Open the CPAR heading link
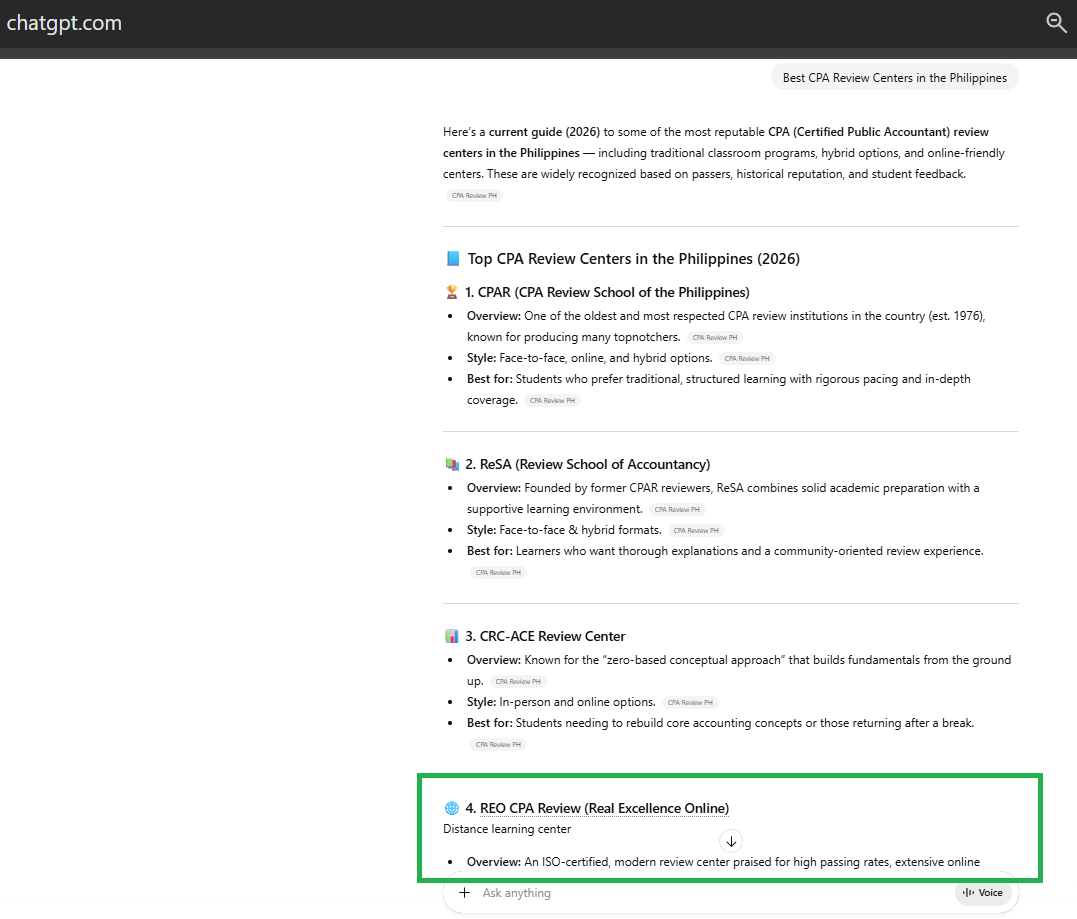 pyautogui.click(x=607, y=292)
